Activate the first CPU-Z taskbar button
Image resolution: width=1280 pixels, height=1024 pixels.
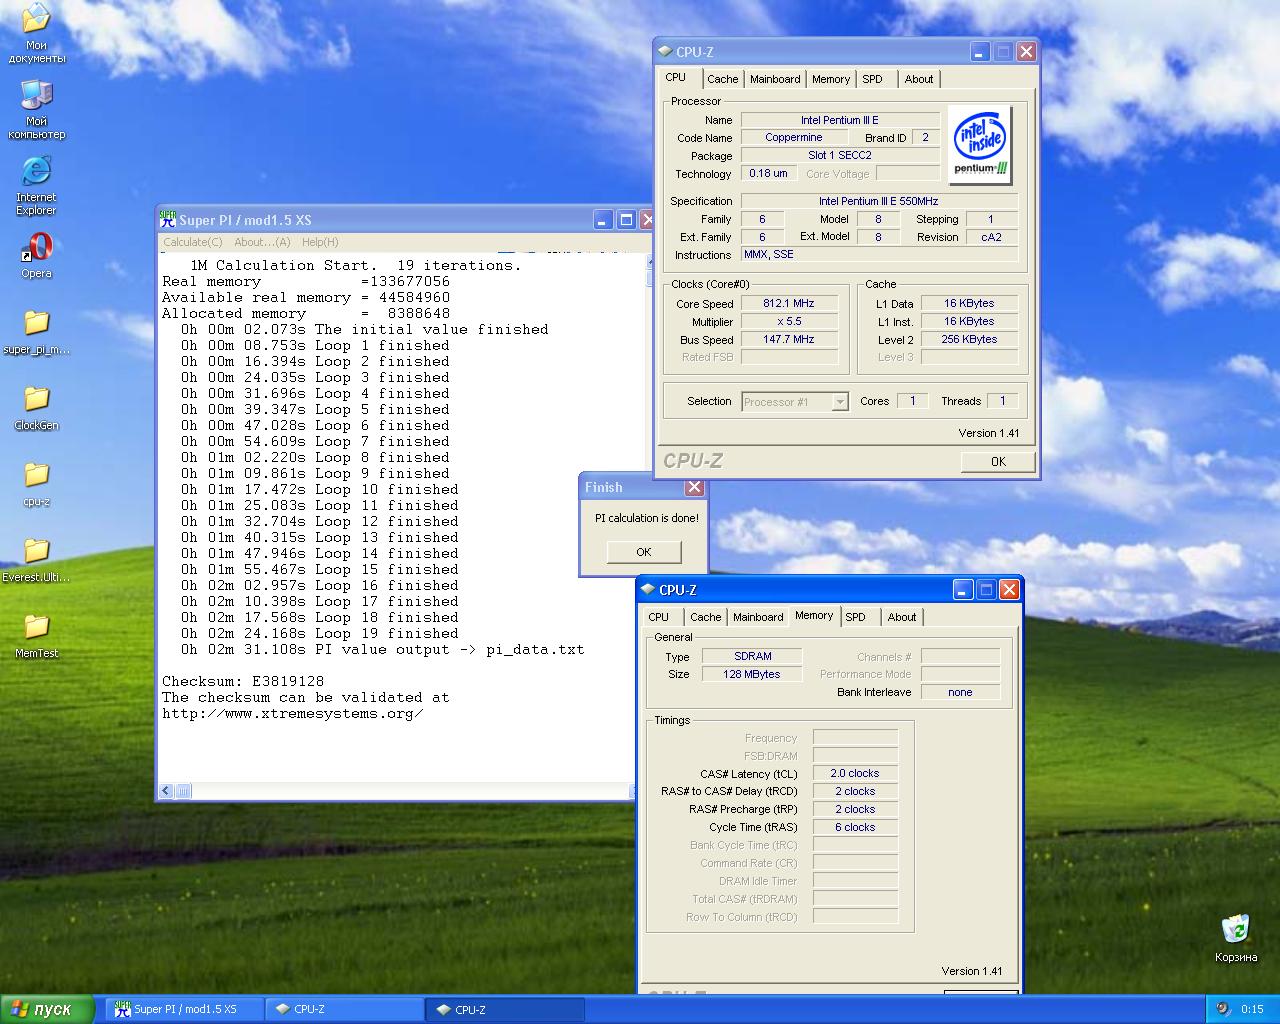click(x=343, y=1009)
